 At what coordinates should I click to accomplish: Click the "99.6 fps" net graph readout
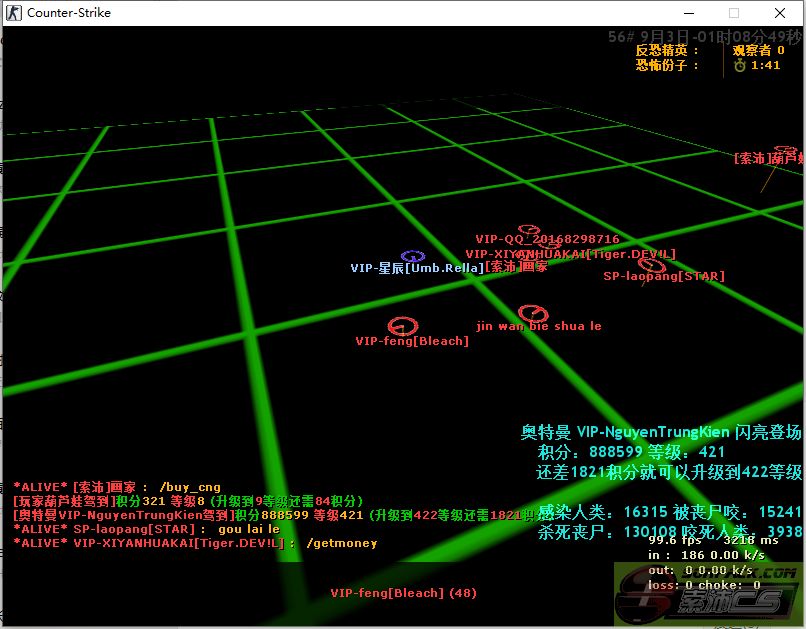tap(675, 540)
